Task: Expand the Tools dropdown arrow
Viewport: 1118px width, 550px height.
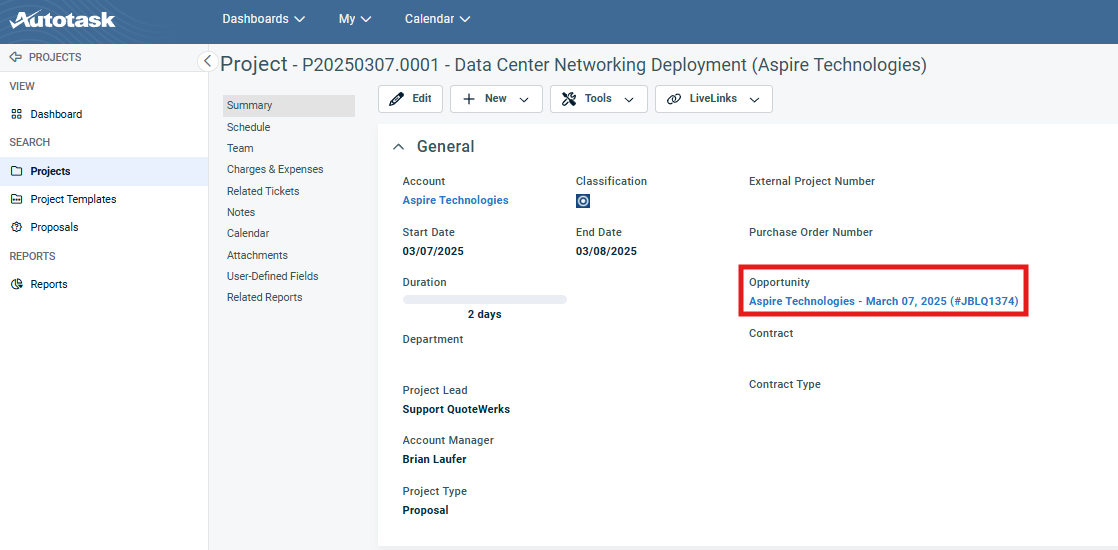Action: click(629, 100)
